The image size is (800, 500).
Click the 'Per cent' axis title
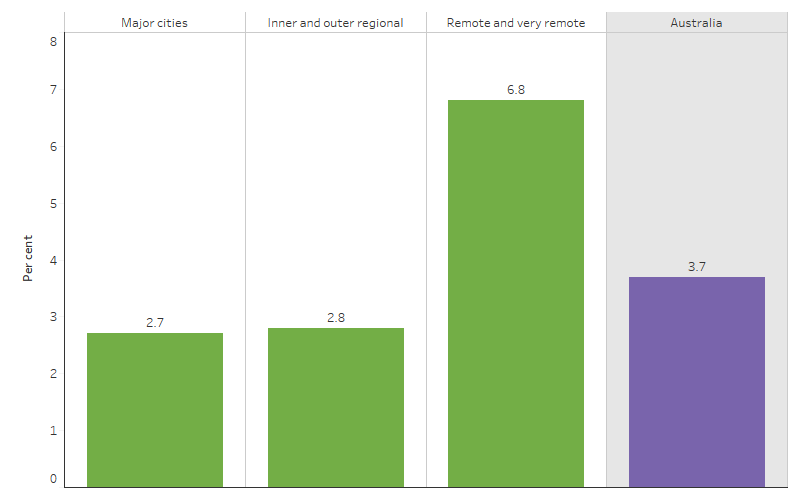(x=28, y=258)
